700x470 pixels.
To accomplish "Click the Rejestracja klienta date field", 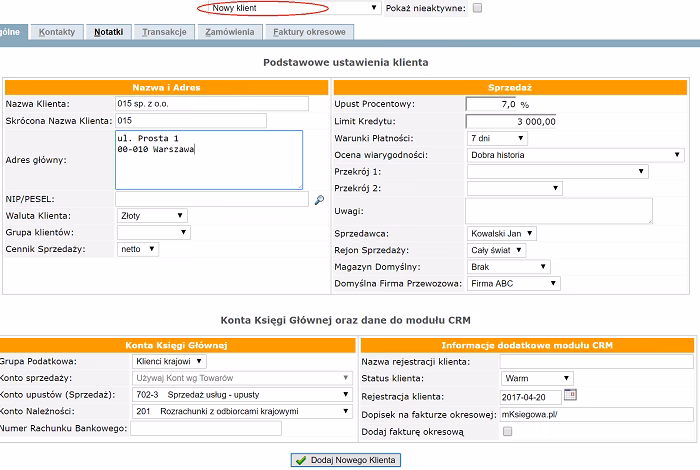I will point(531,397).
